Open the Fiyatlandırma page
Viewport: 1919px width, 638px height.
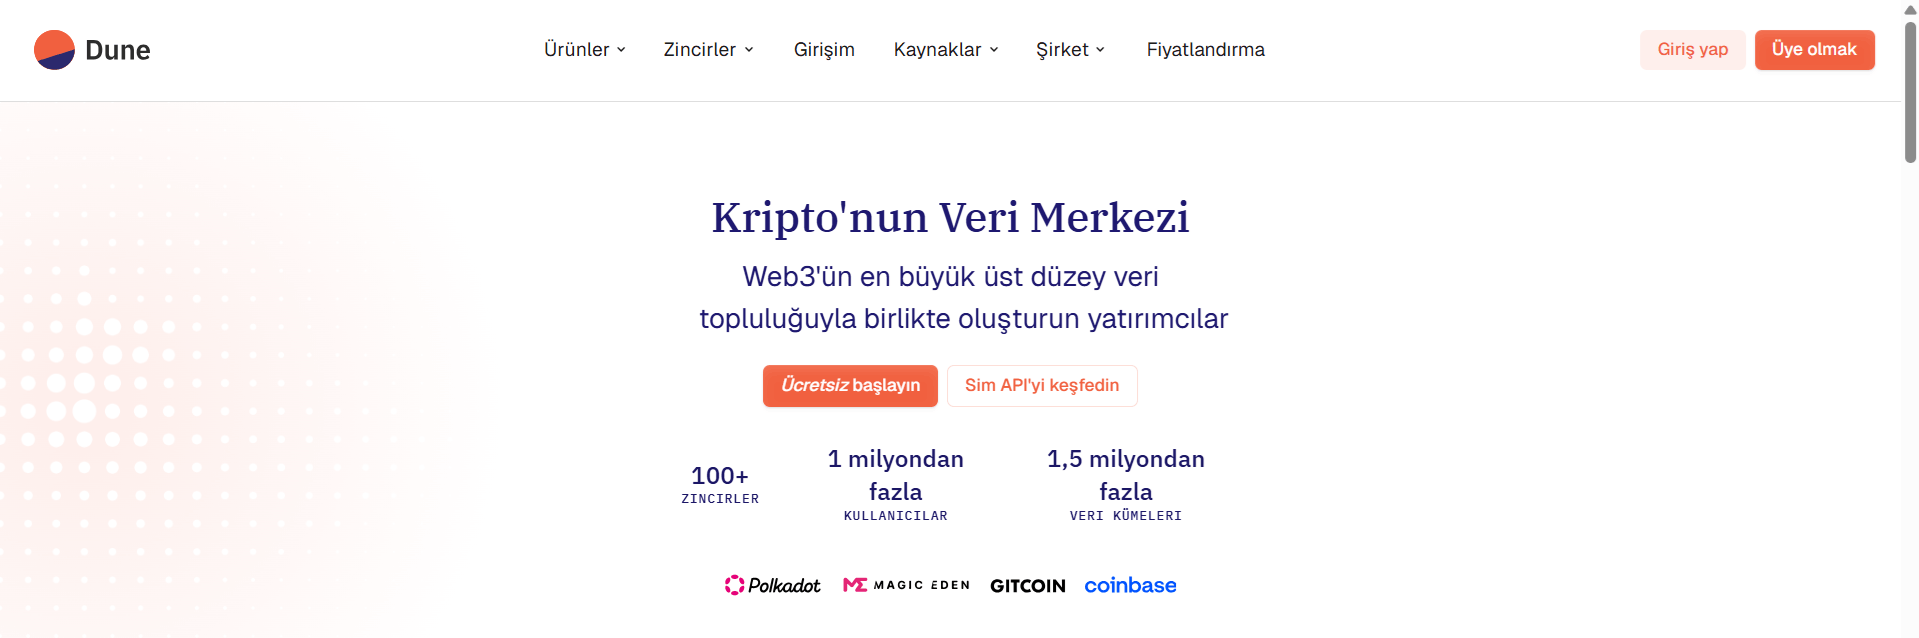[x=1205, y=49]
